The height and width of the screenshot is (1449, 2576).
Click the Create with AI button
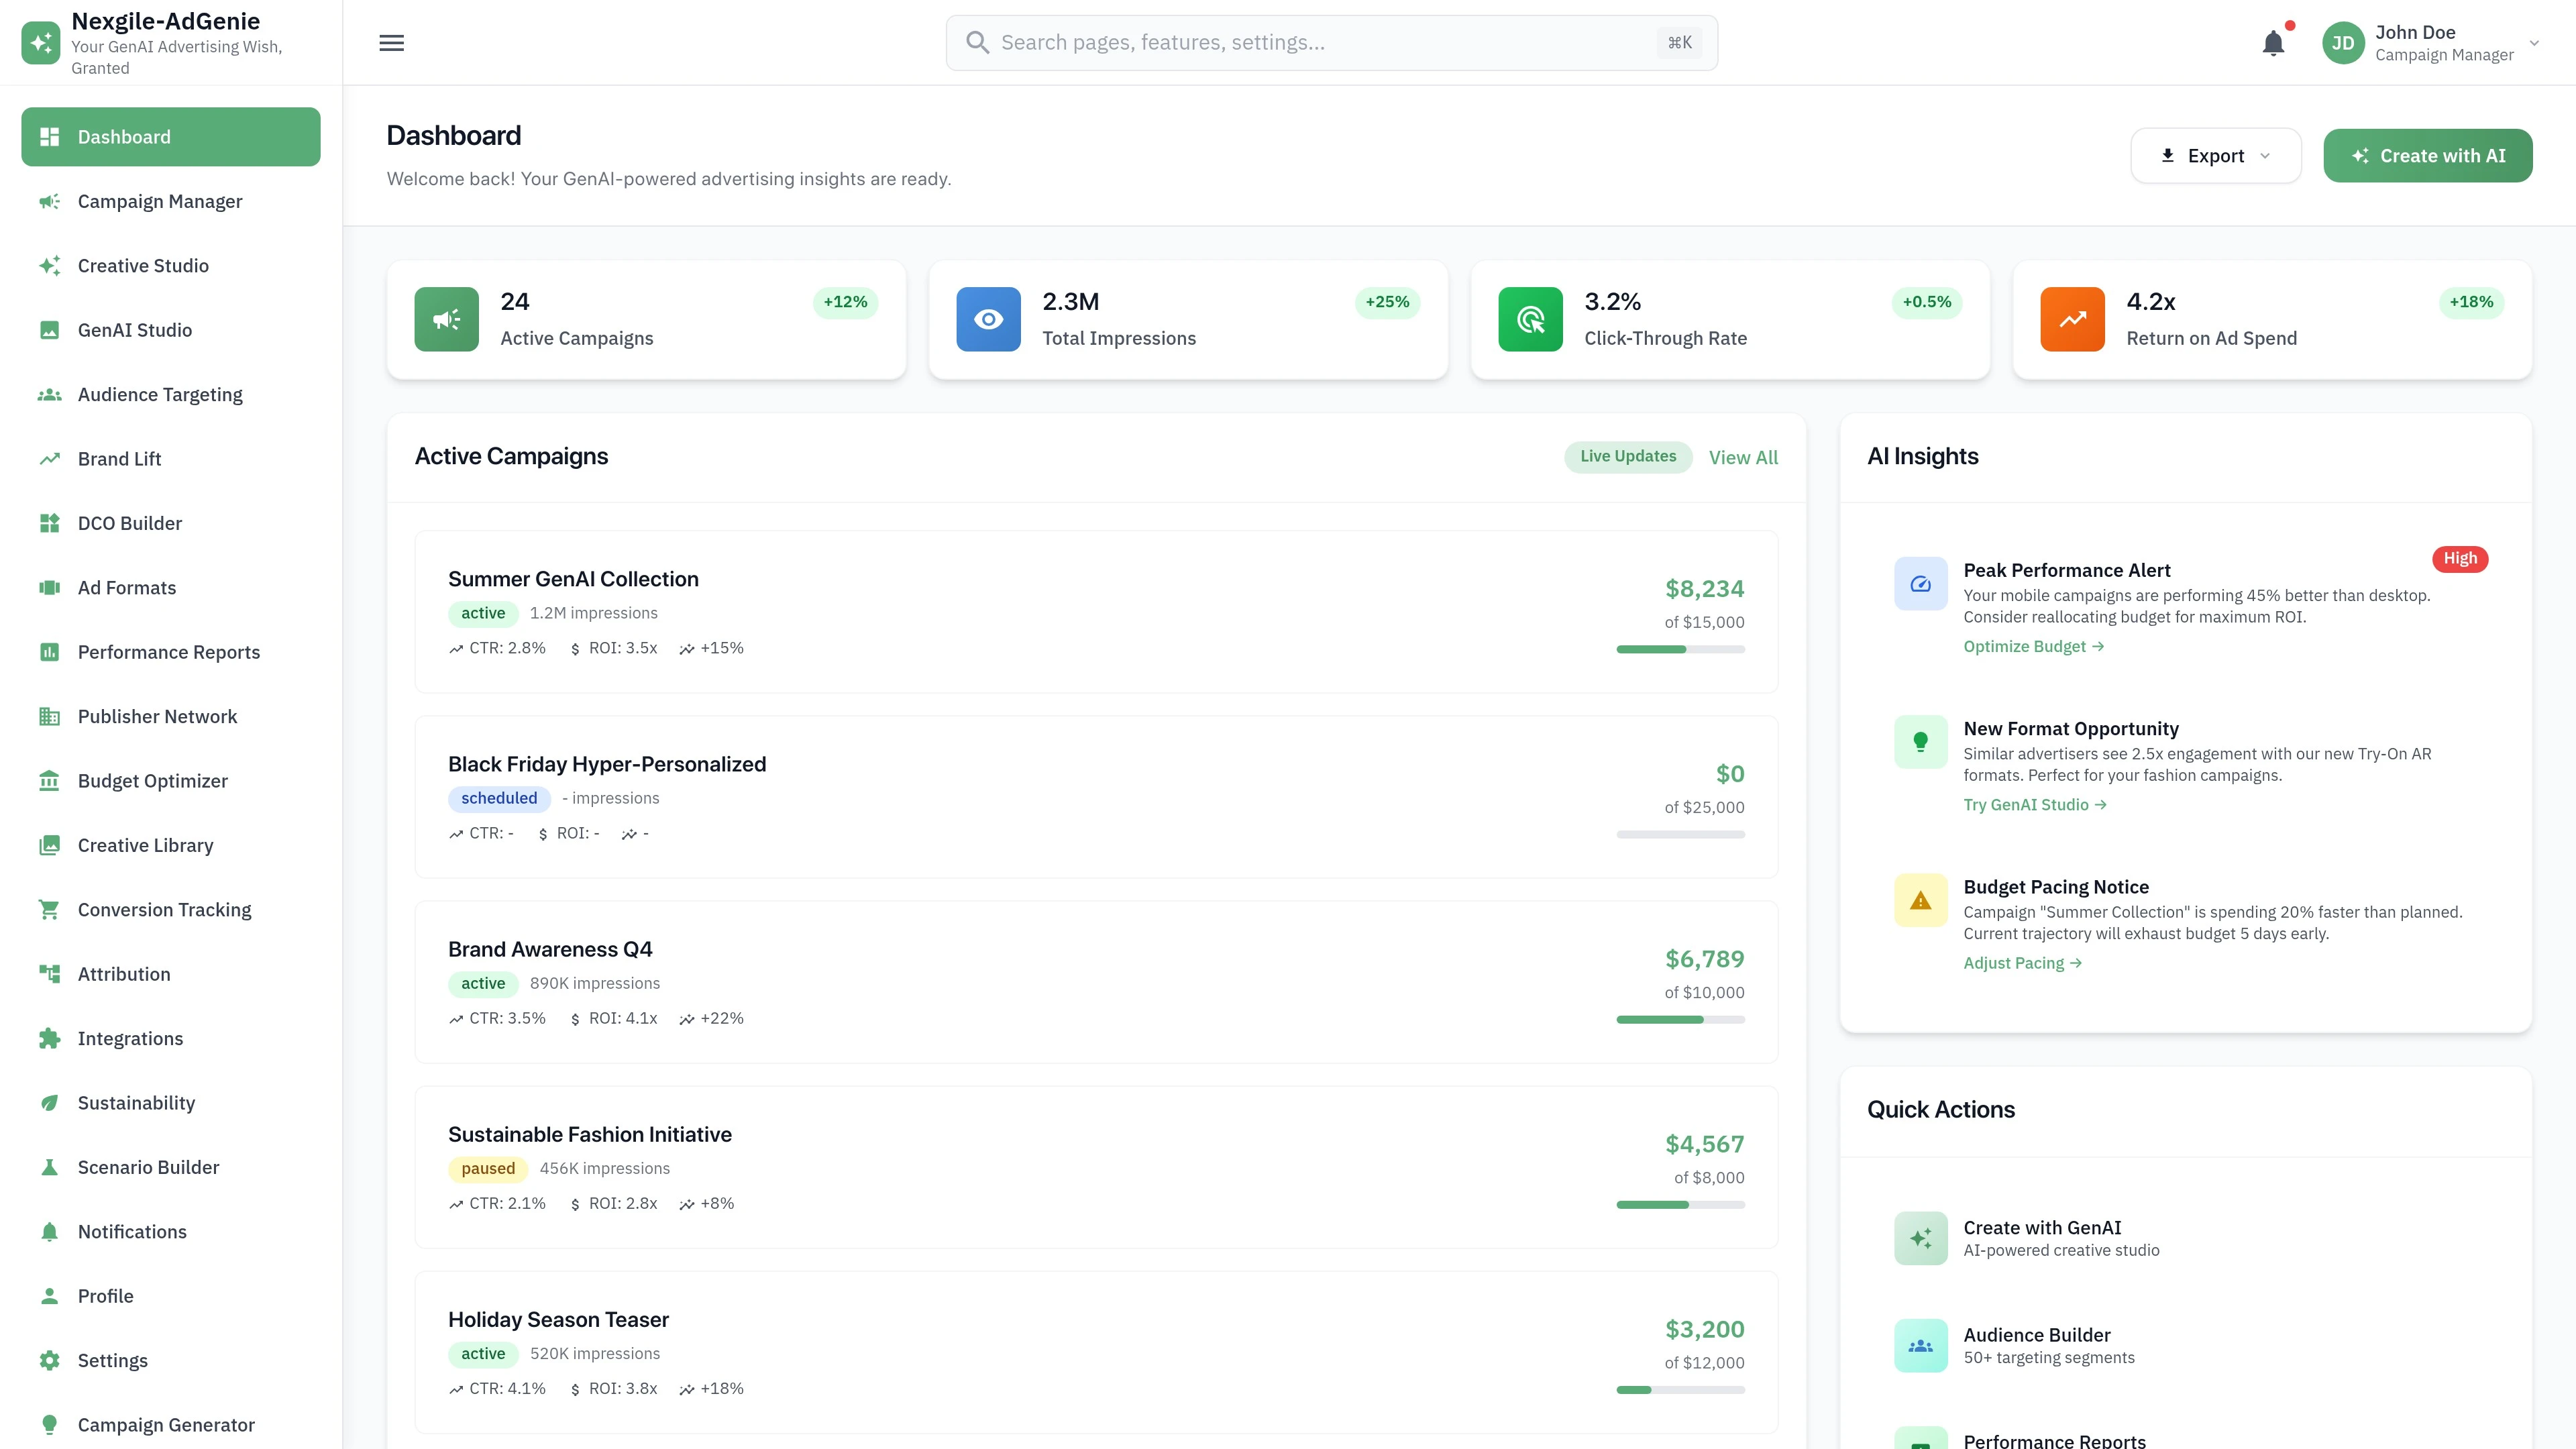pos(2428,155)
